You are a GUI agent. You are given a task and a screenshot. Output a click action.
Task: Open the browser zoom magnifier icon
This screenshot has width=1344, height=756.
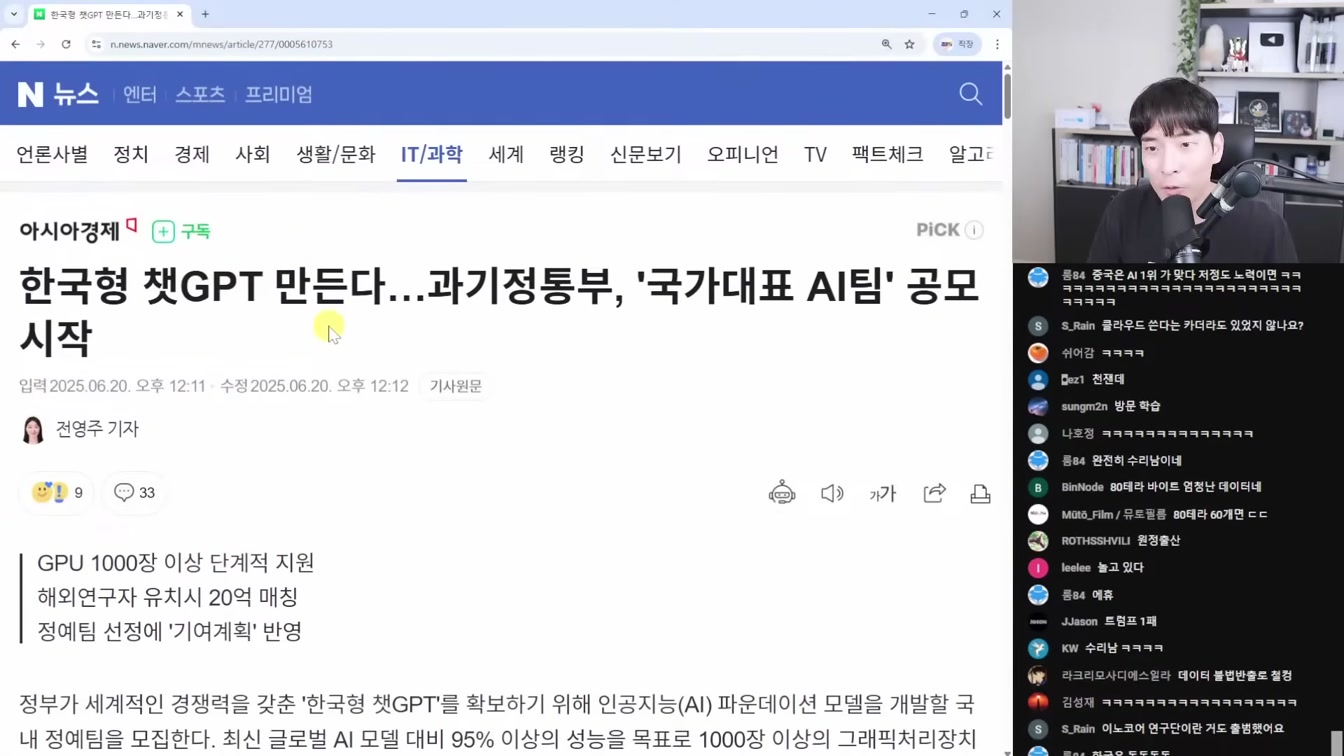pyautogui.click(x=886, y=44)
